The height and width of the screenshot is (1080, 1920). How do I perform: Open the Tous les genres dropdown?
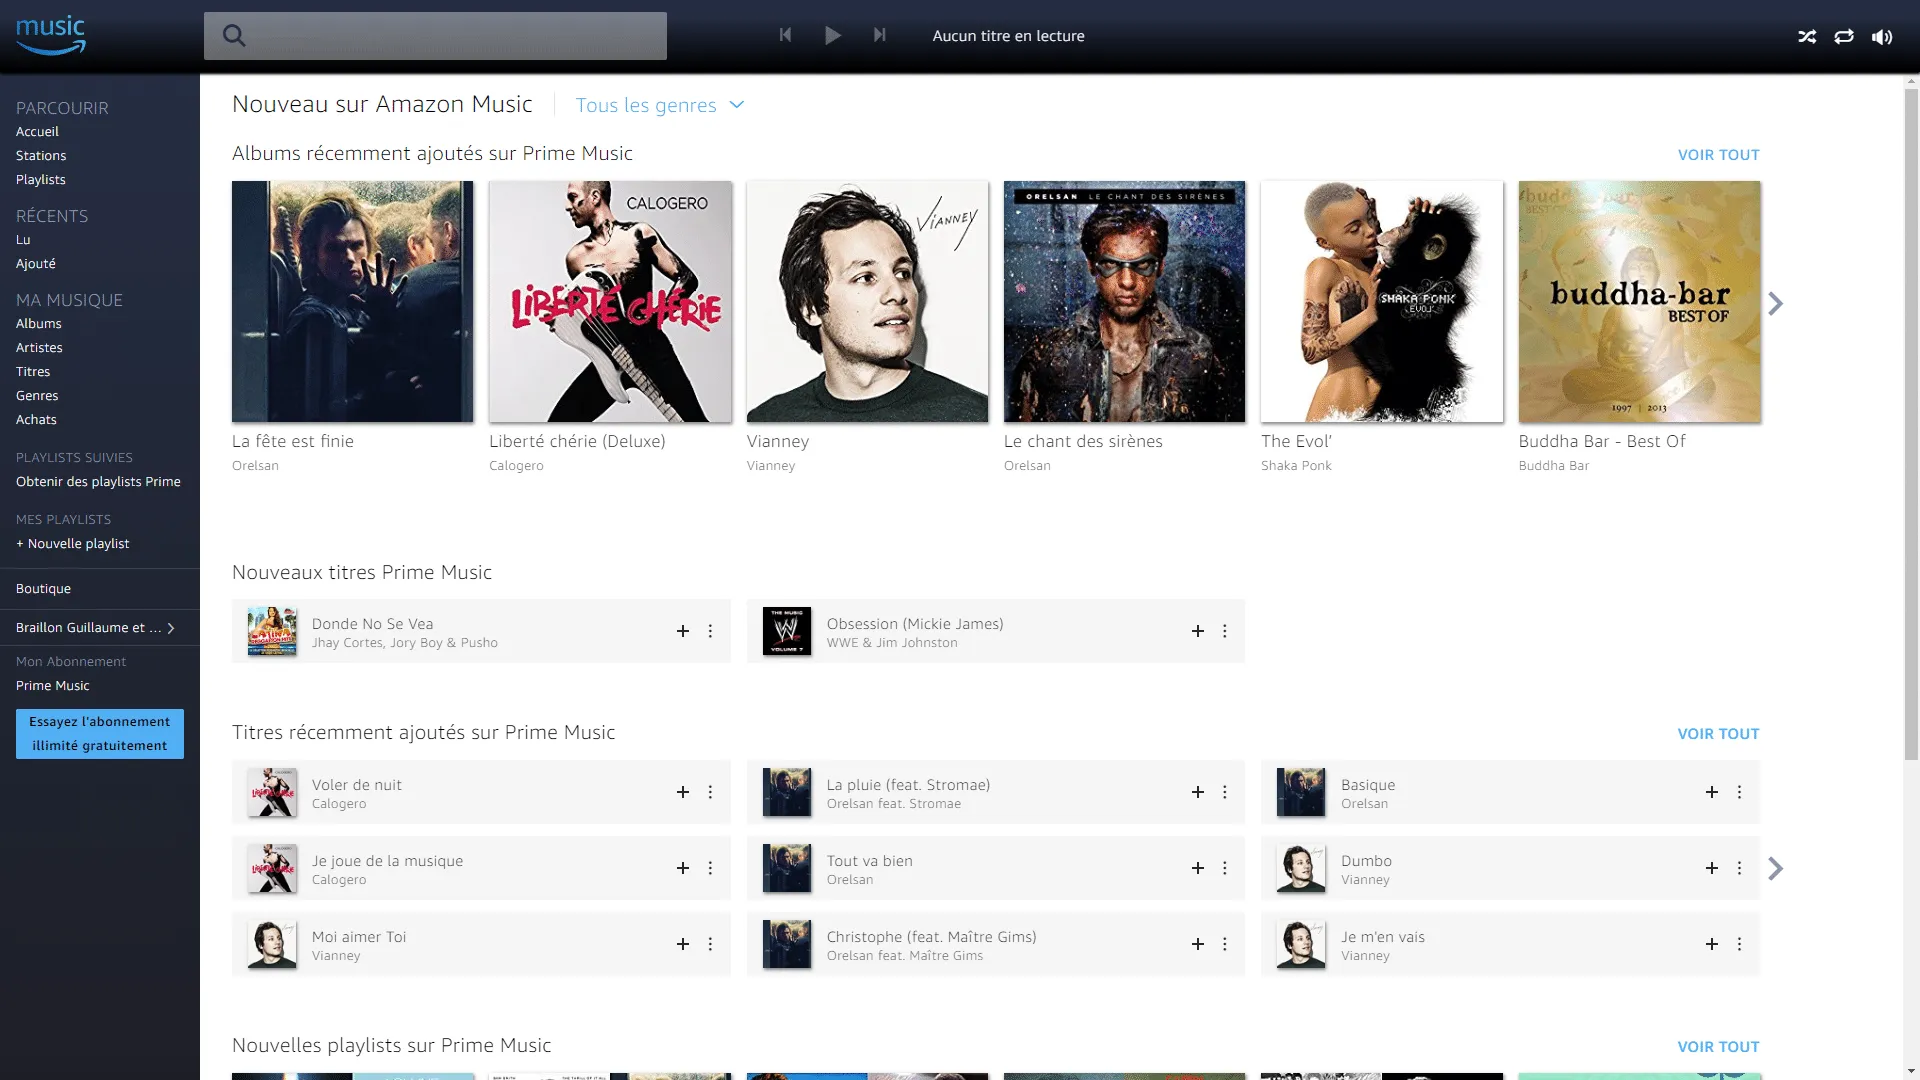(660, 105)
